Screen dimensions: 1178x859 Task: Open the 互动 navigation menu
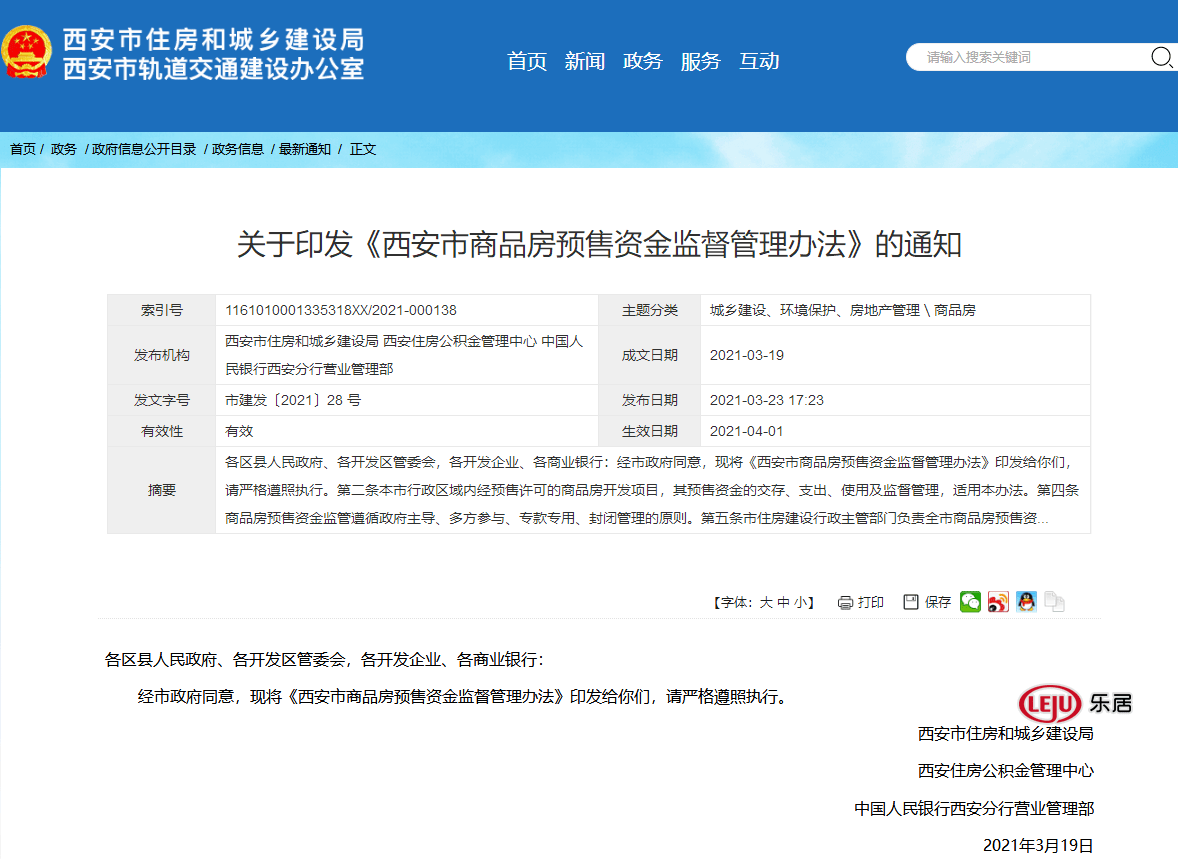[759, 61]
